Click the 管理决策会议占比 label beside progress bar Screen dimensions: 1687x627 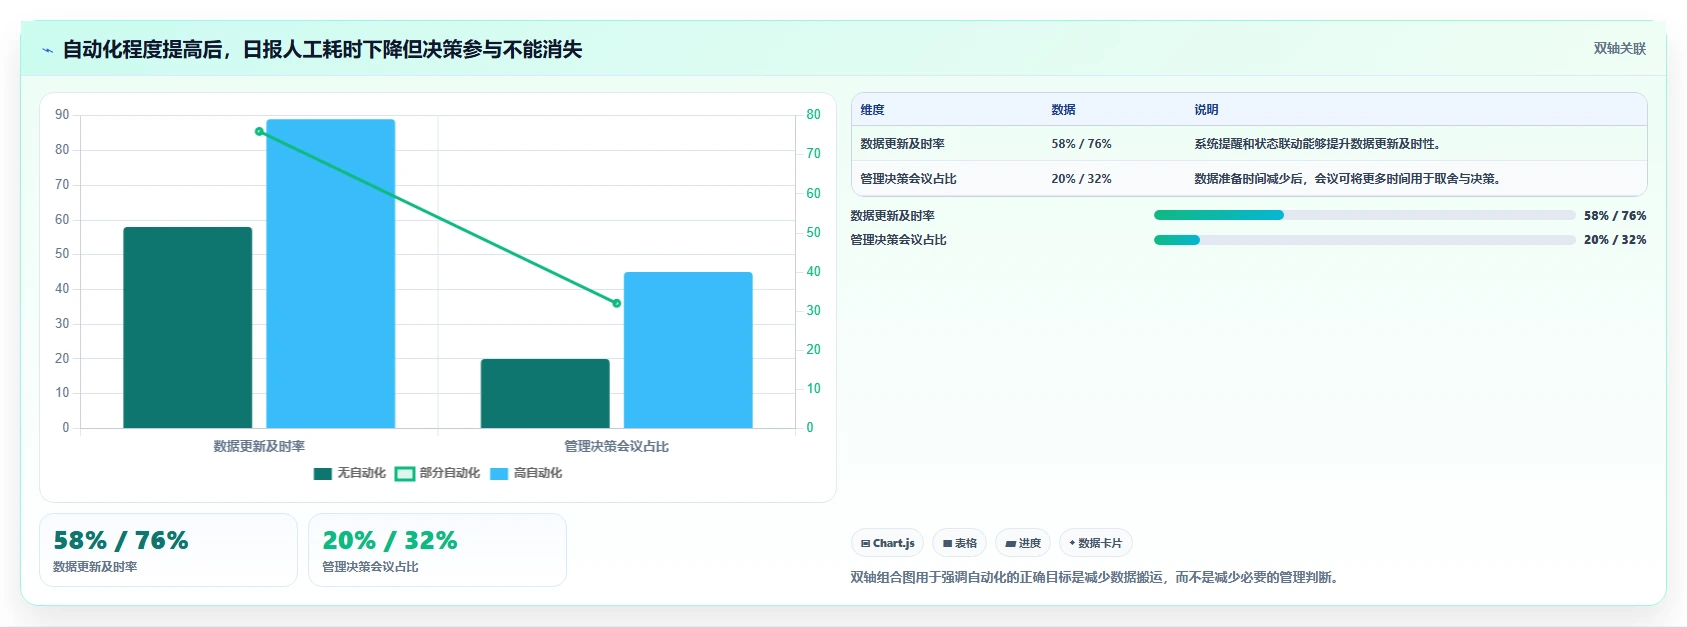898,240
